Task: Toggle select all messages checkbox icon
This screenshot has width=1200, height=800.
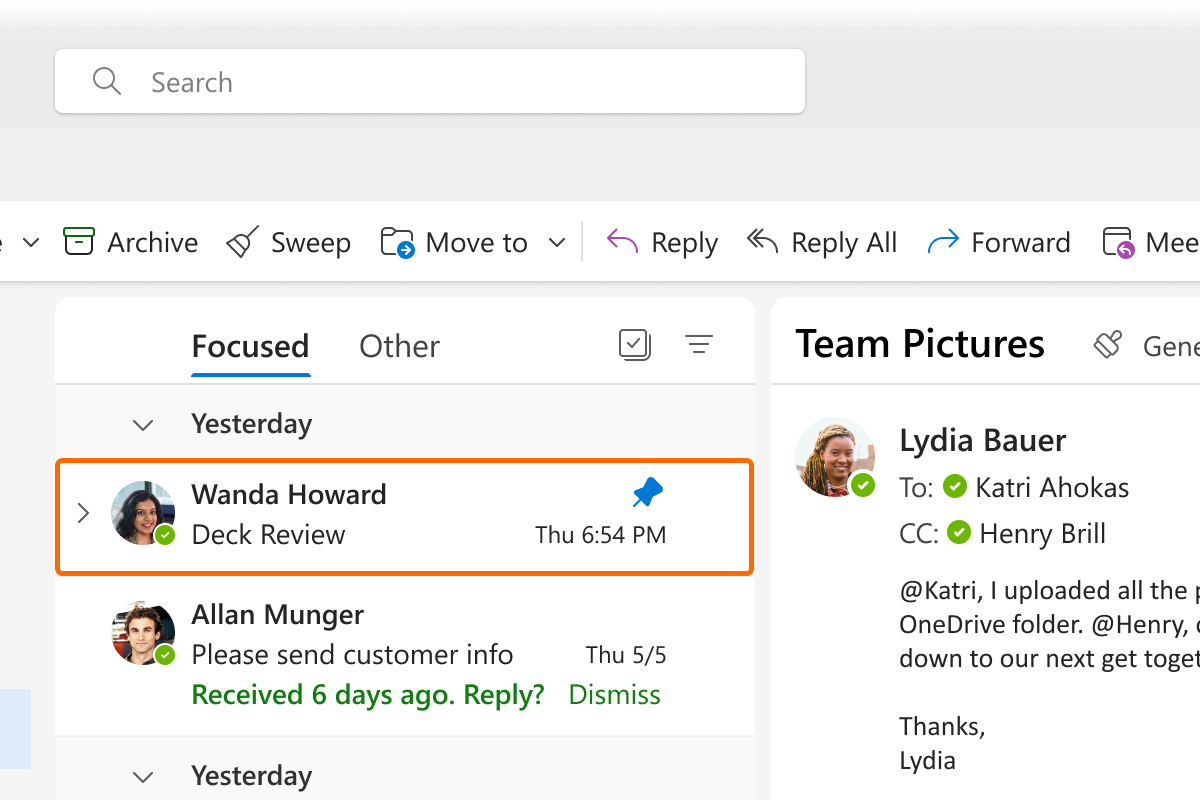Action: [635, 345]
